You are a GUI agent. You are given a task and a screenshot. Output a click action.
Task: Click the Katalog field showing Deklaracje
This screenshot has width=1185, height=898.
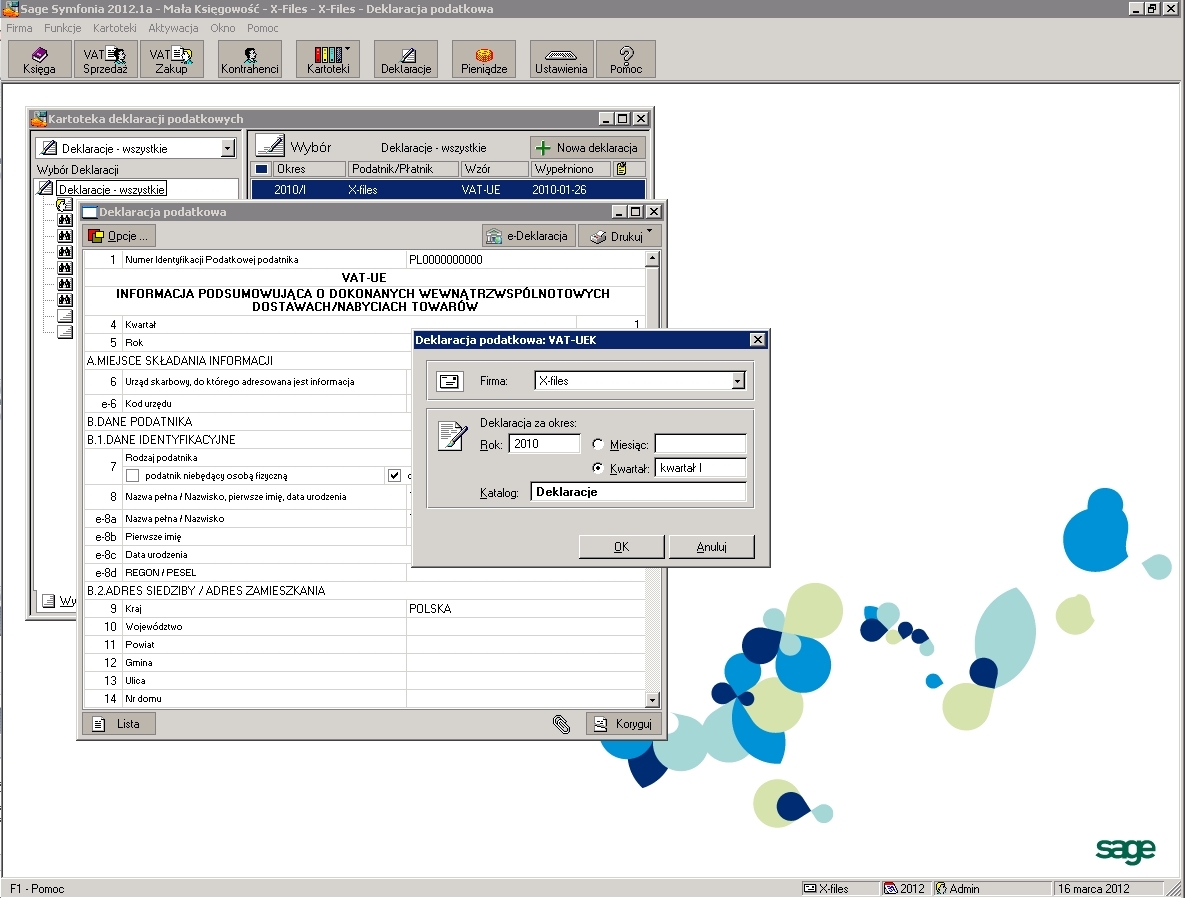pyautogui.click(x=638, y=492)
